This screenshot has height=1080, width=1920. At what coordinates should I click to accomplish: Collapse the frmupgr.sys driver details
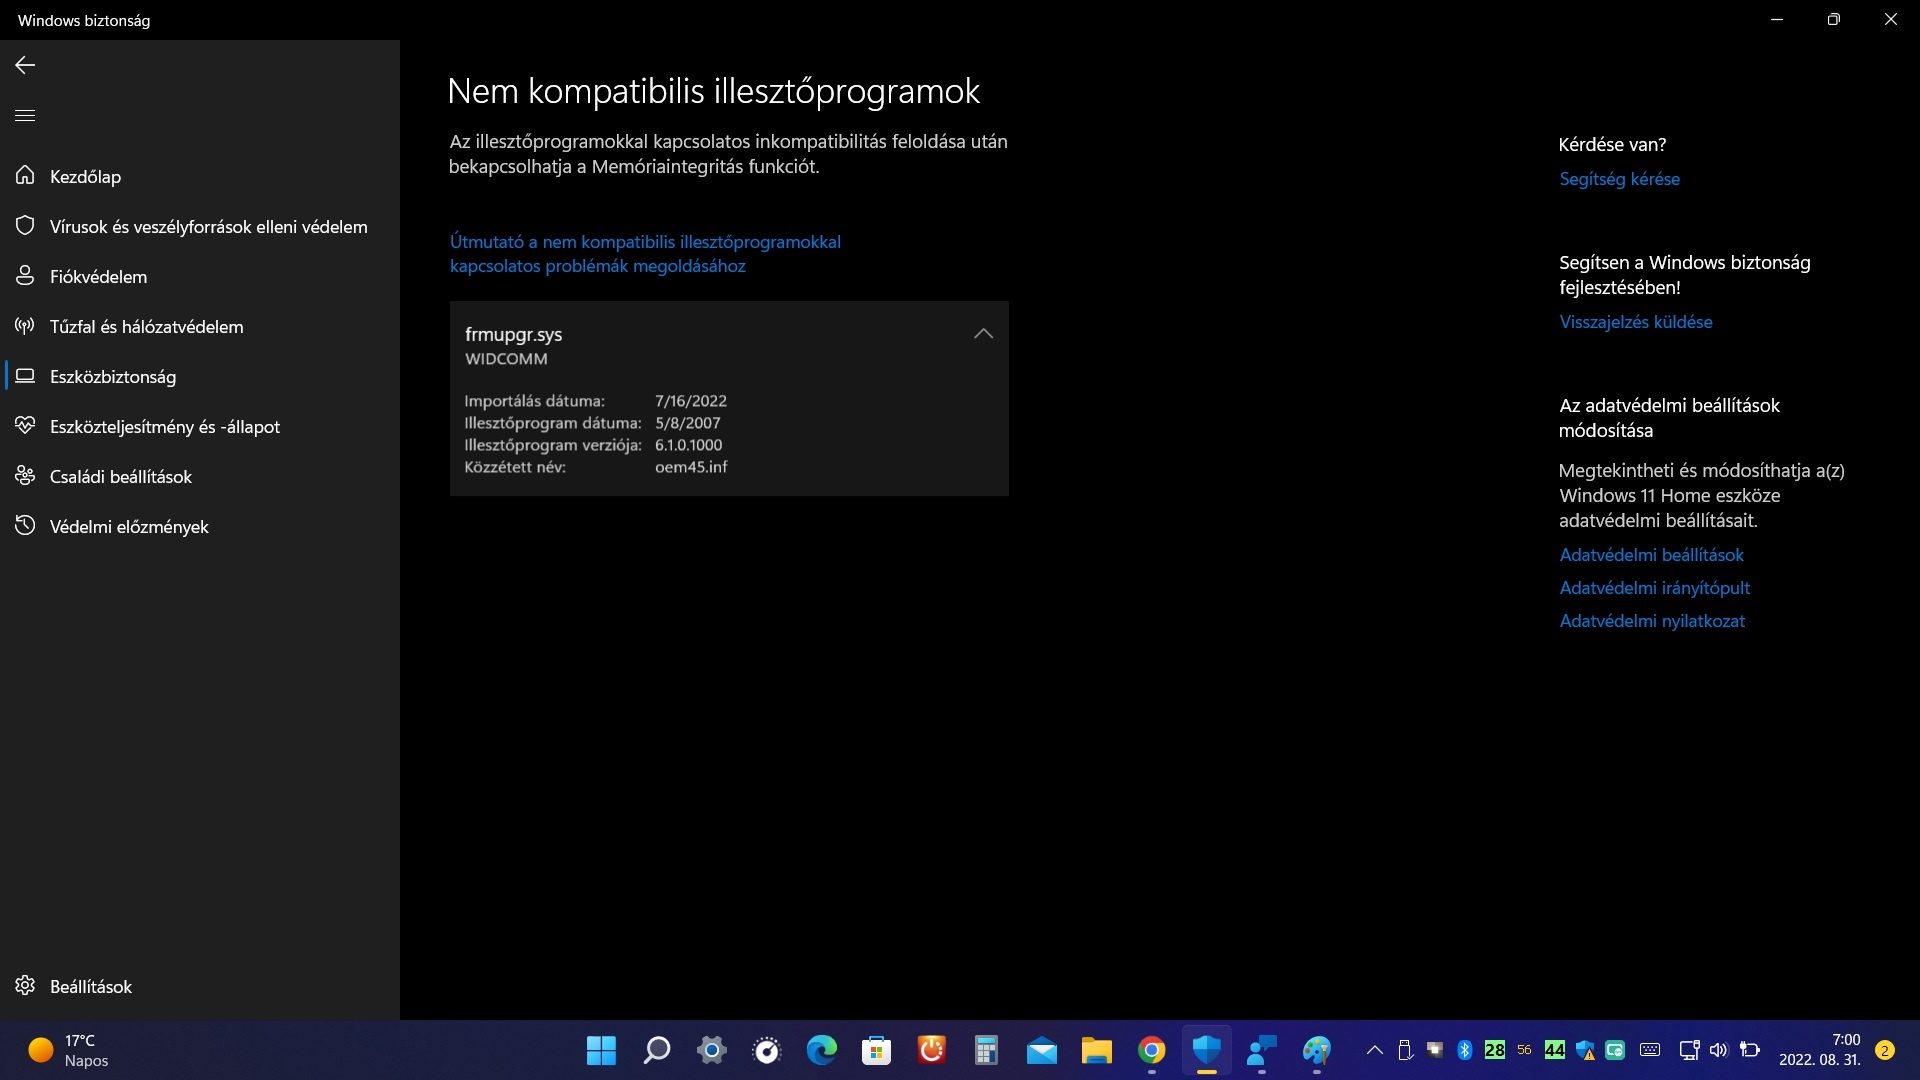(x=983, y=334)
